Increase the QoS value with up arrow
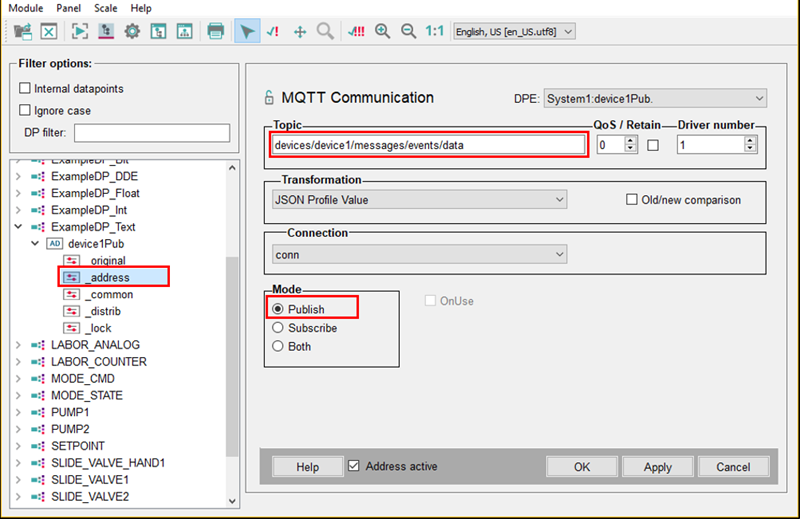This screenshot has height=519, width=800. (631, 140)
